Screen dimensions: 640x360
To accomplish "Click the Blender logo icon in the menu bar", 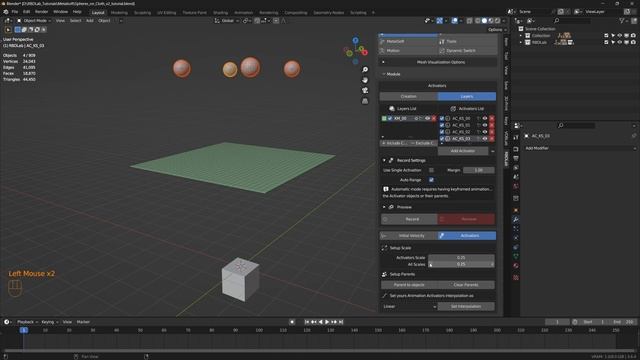I will (6, 12).
